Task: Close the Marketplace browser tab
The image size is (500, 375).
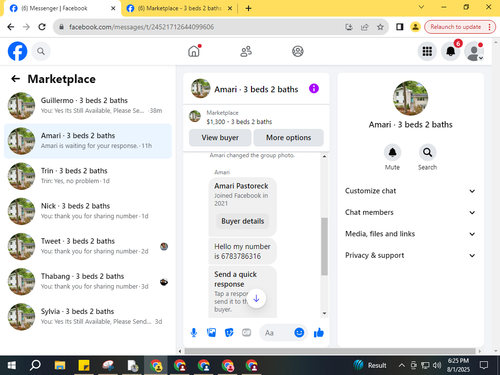Action: pos(230,8)
